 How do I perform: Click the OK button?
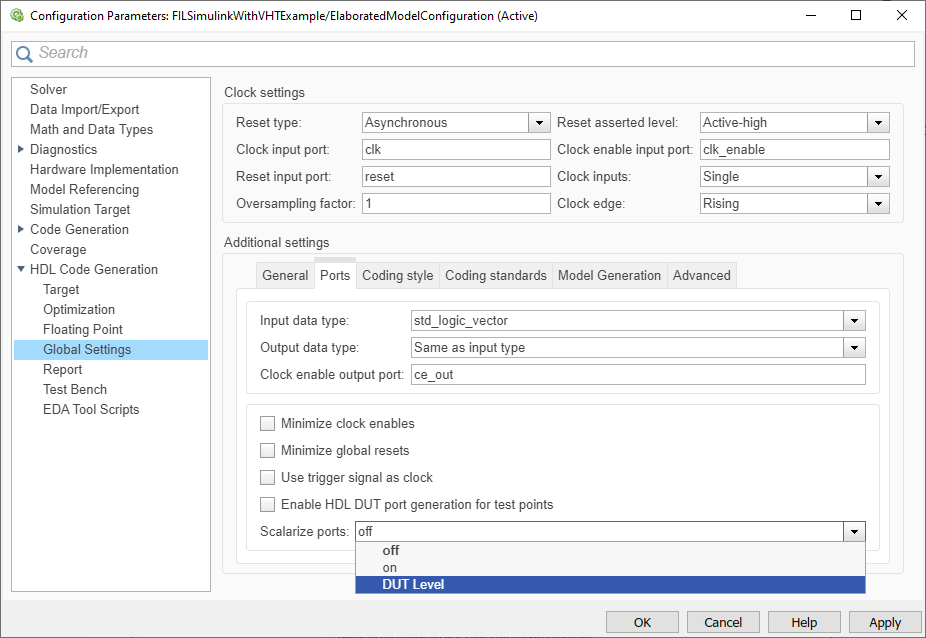[x=642, y=623]
